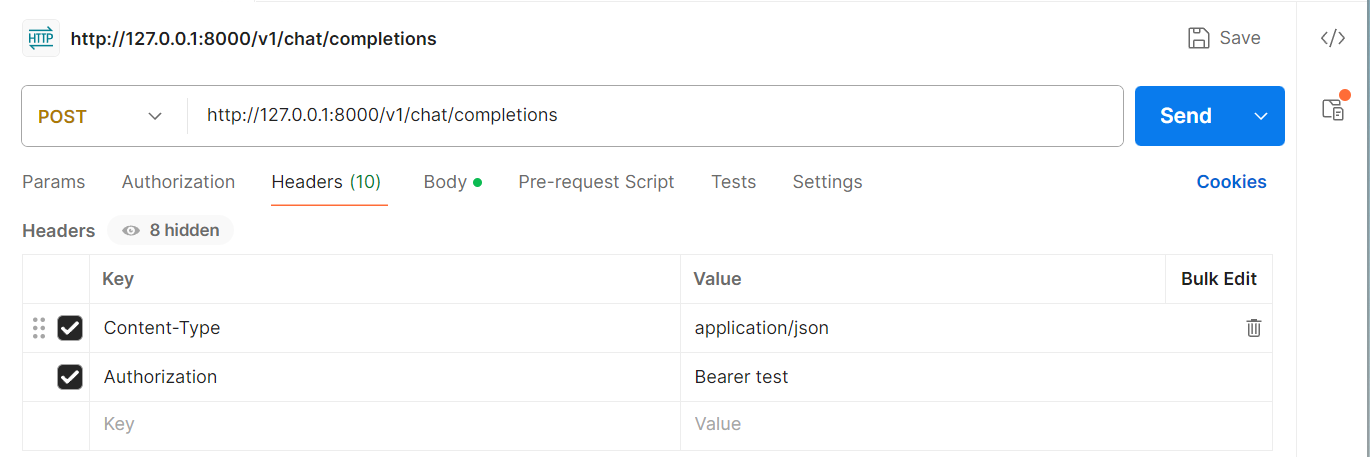
Task: Open the Cookies link
Action: point(1231,182)
